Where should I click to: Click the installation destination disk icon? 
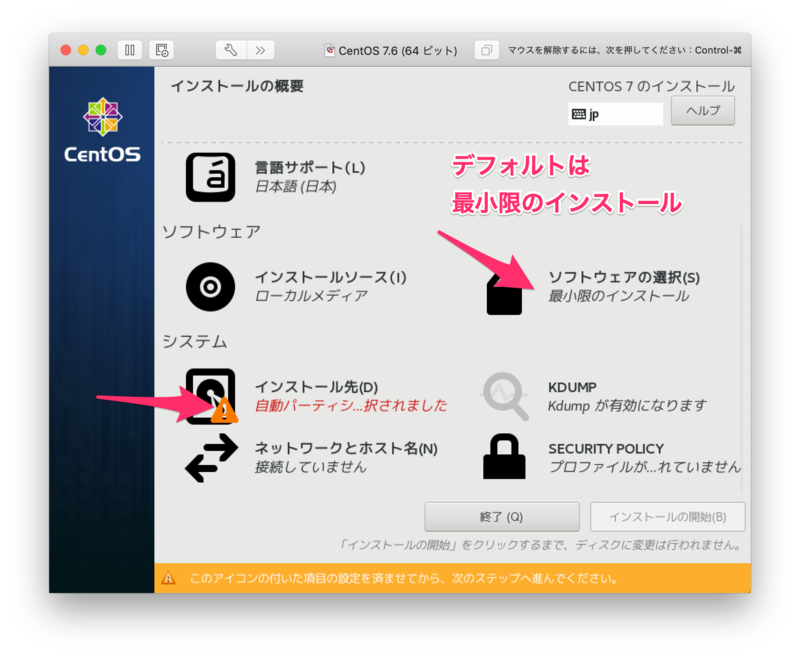(210, 396)
